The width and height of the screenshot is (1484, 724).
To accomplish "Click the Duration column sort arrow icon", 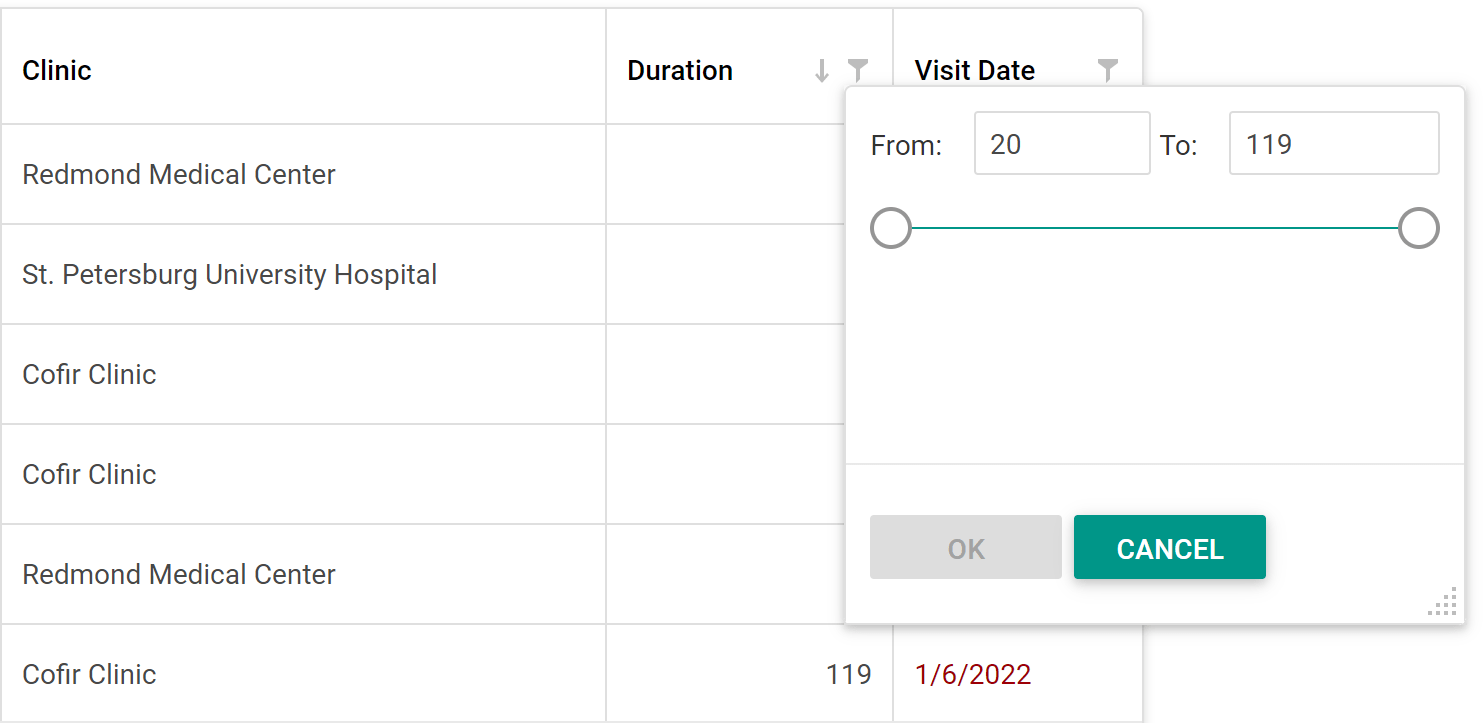I will 822,70.
